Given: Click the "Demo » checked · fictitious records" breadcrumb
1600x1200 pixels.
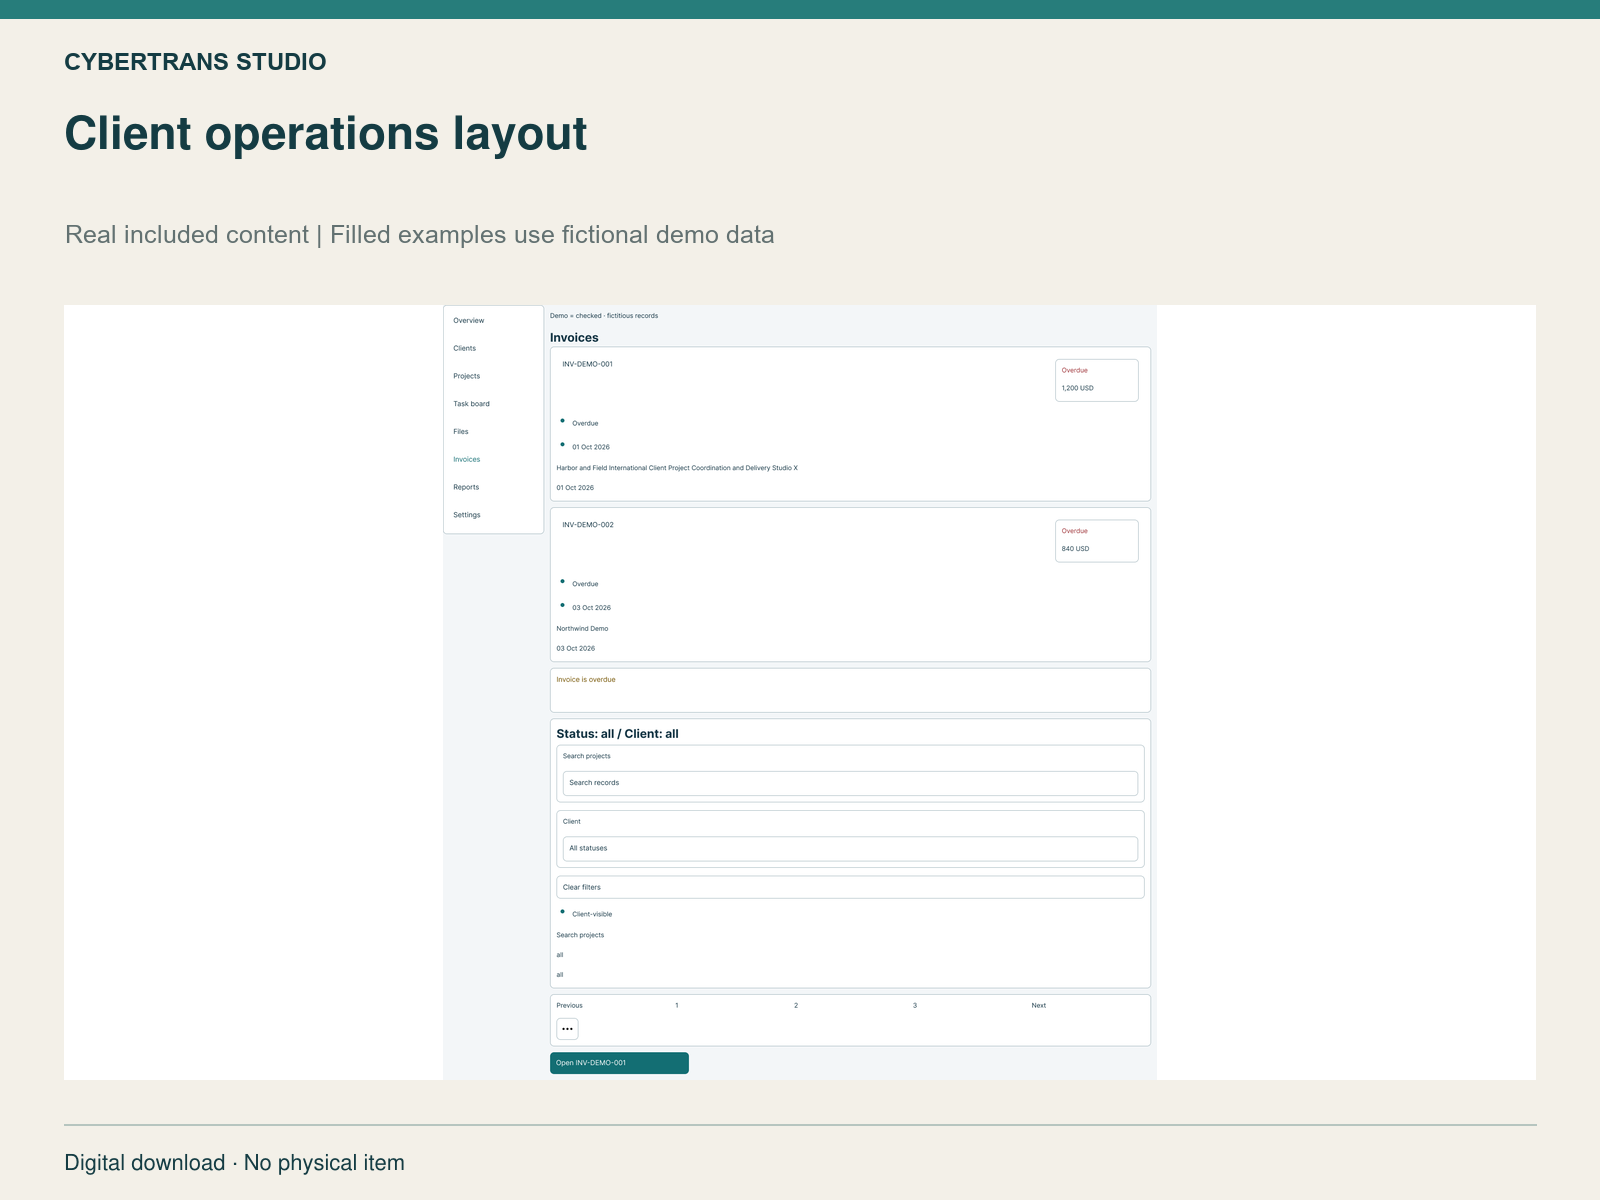Looking at the screenshot, I should 604,316.
